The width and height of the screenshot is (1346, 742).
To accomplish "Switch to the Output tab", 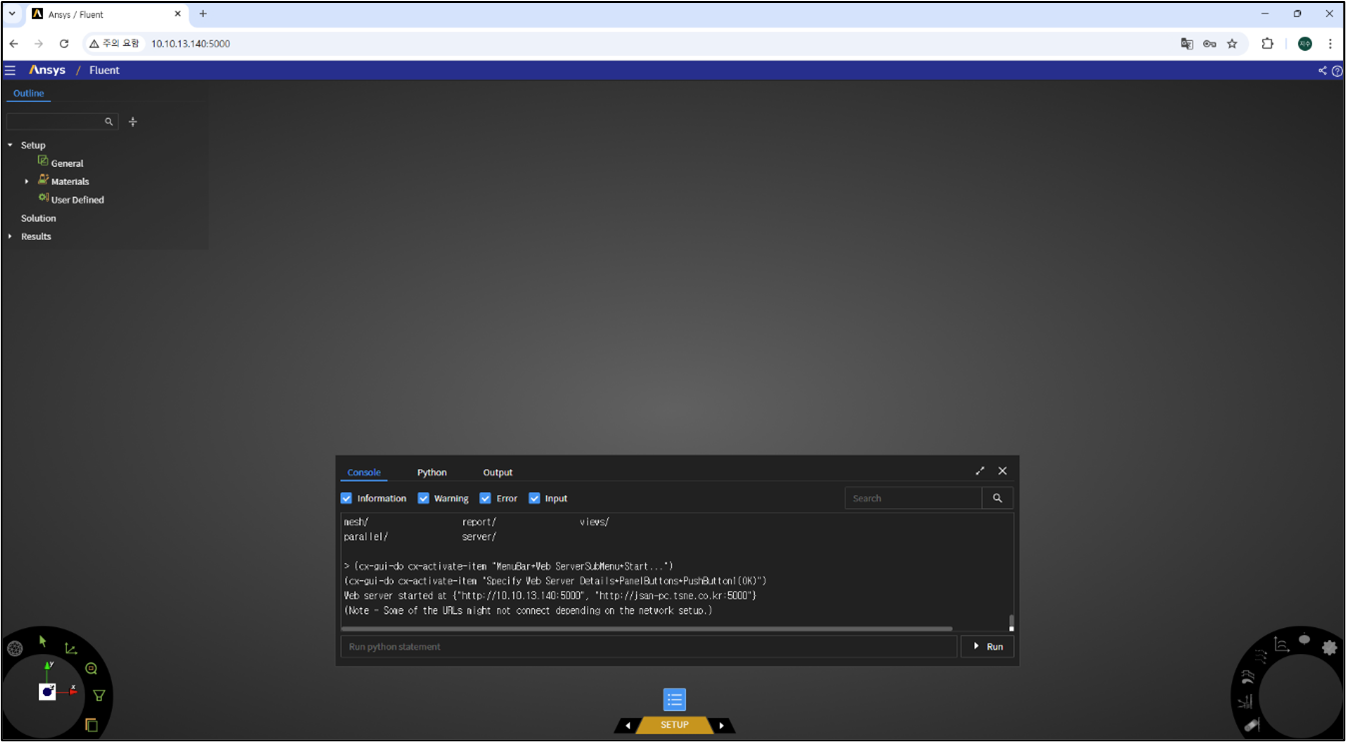I will [497, 472].
